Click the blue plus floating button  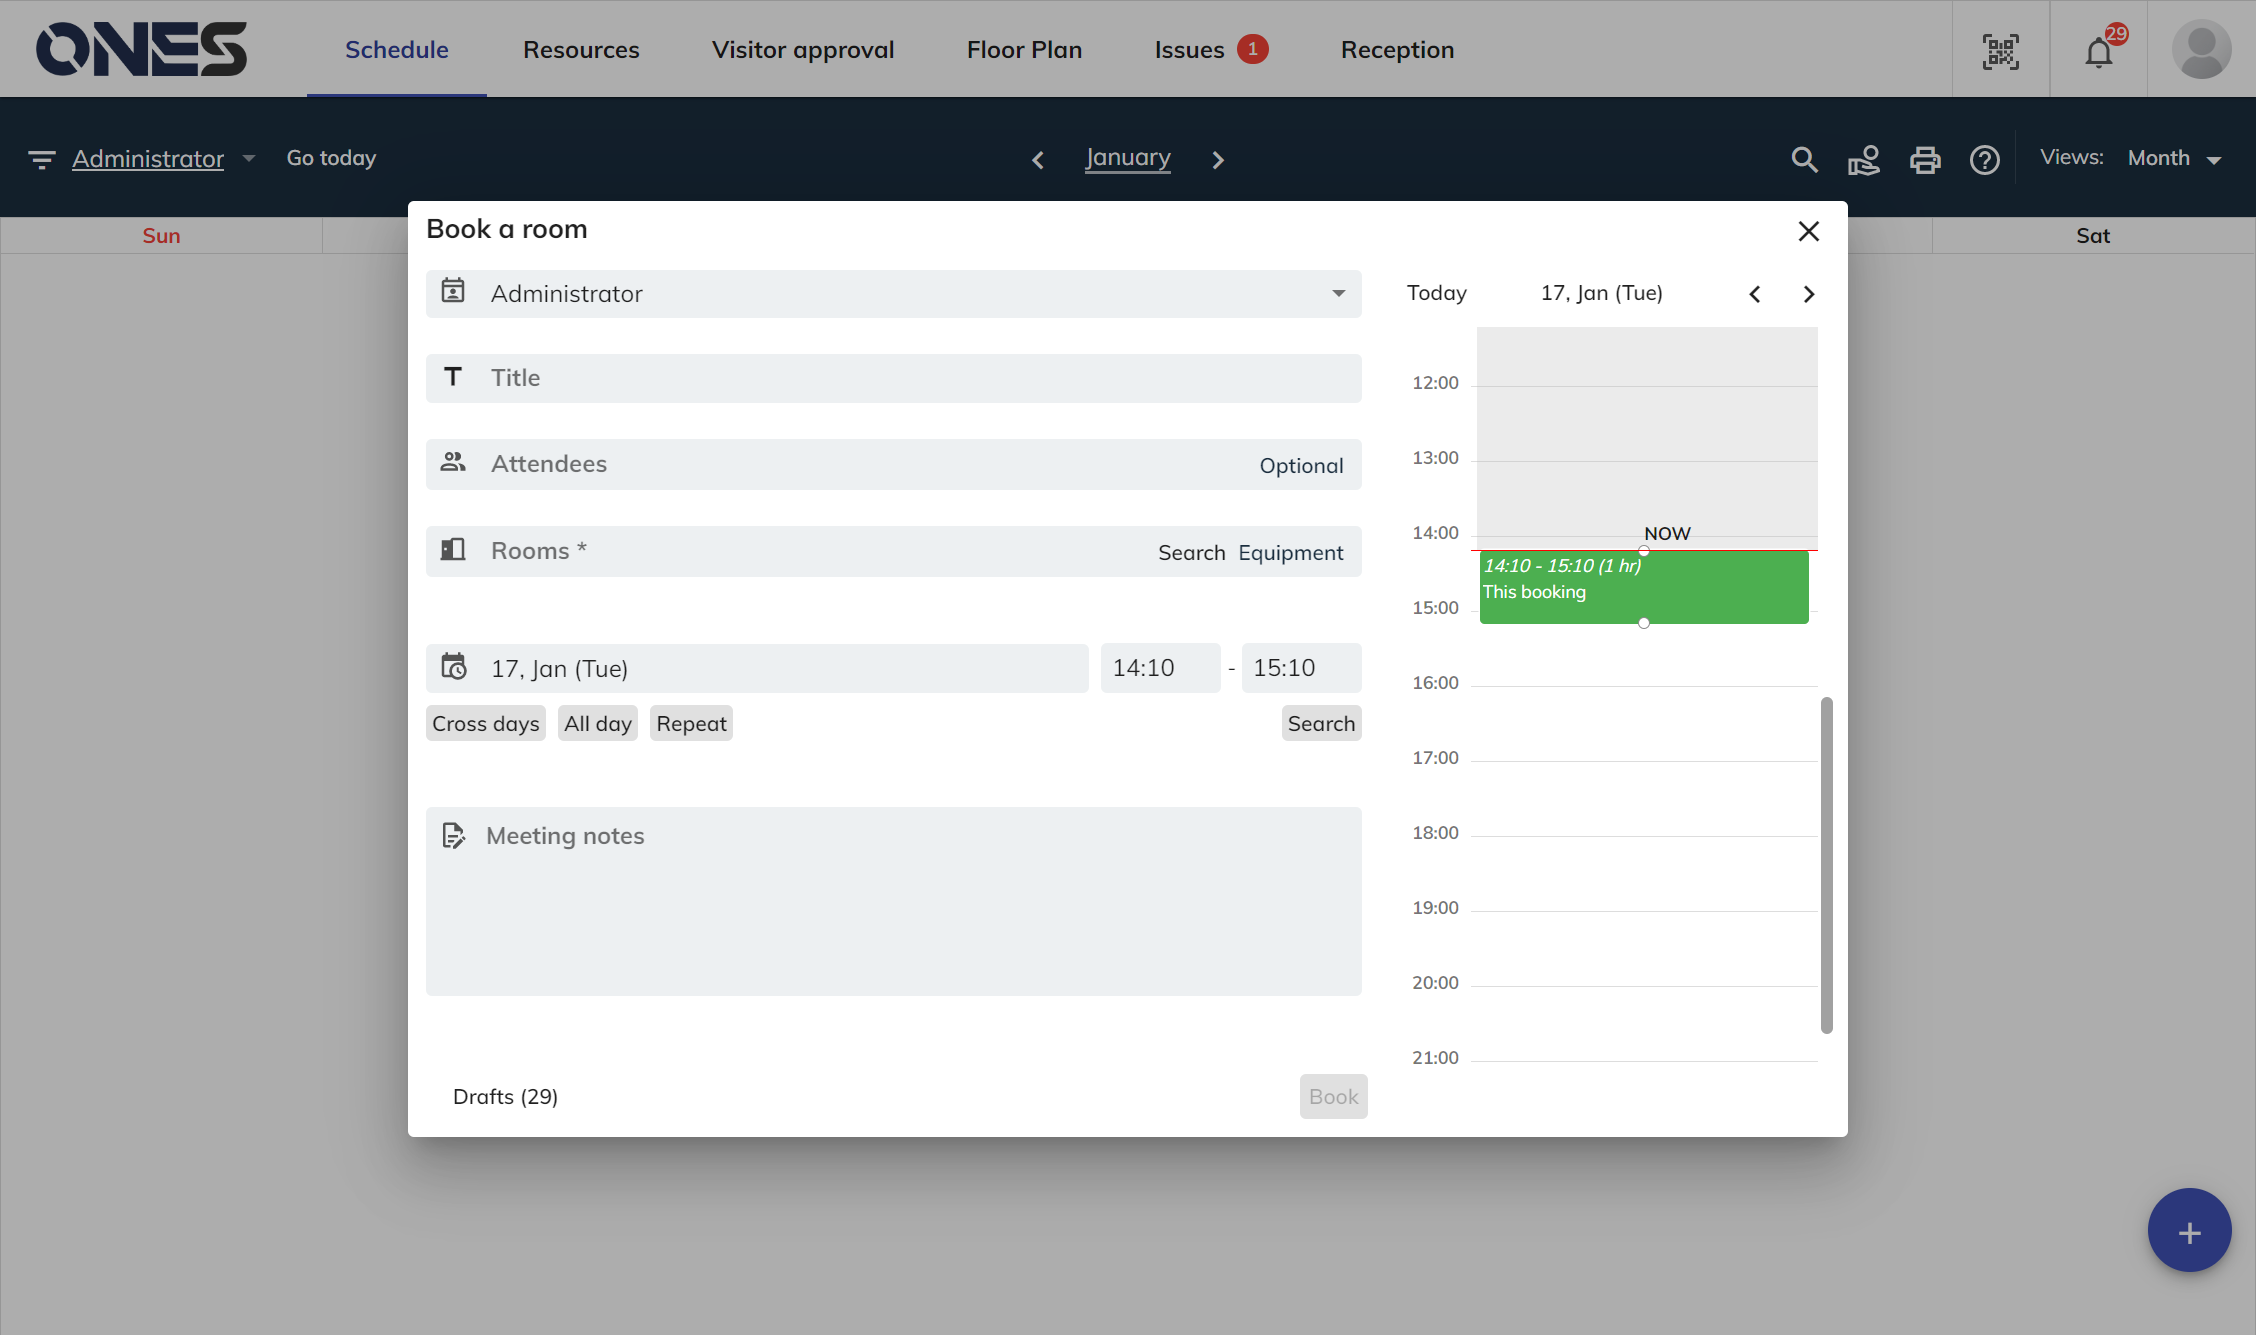pos(2188,1231)
